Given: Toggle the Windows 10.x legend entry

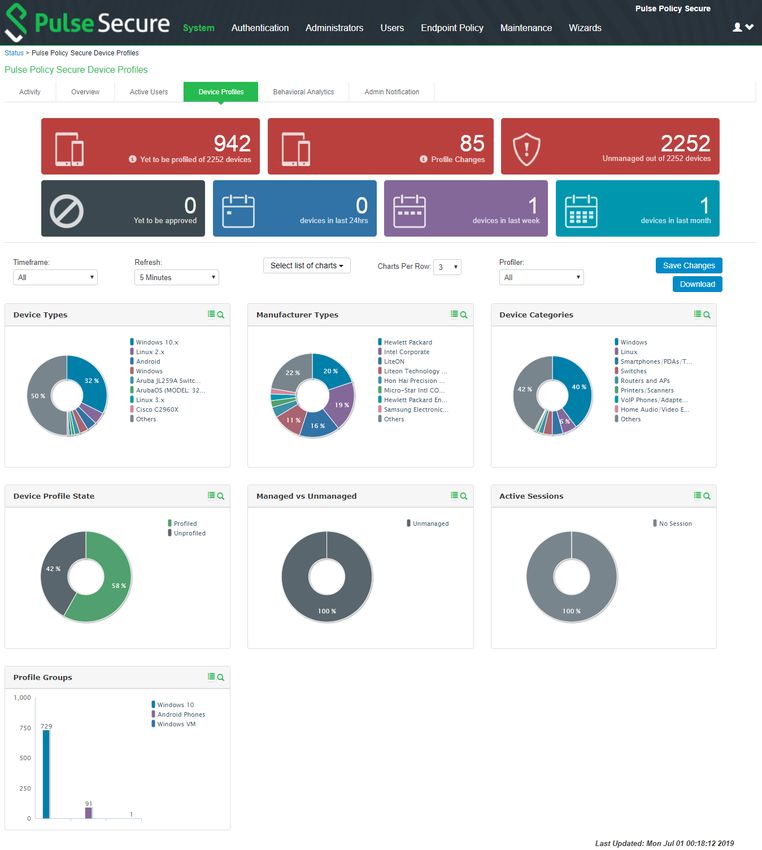Looking at the screenshot, I should coord(154,342).
